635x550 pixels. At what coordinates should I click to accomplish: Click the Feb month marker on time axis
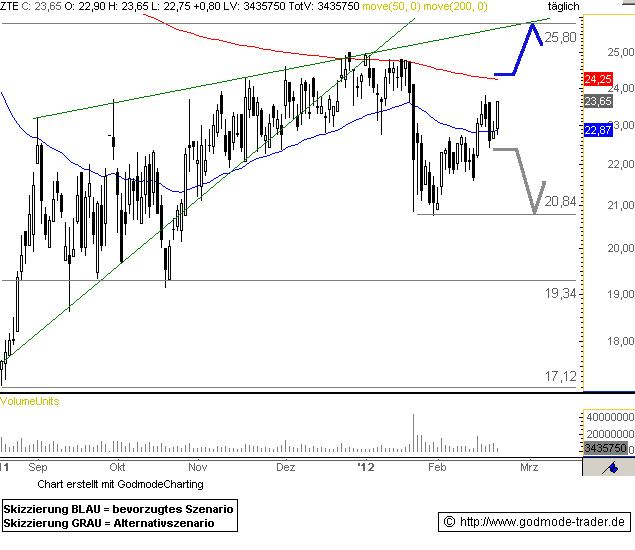437,467
